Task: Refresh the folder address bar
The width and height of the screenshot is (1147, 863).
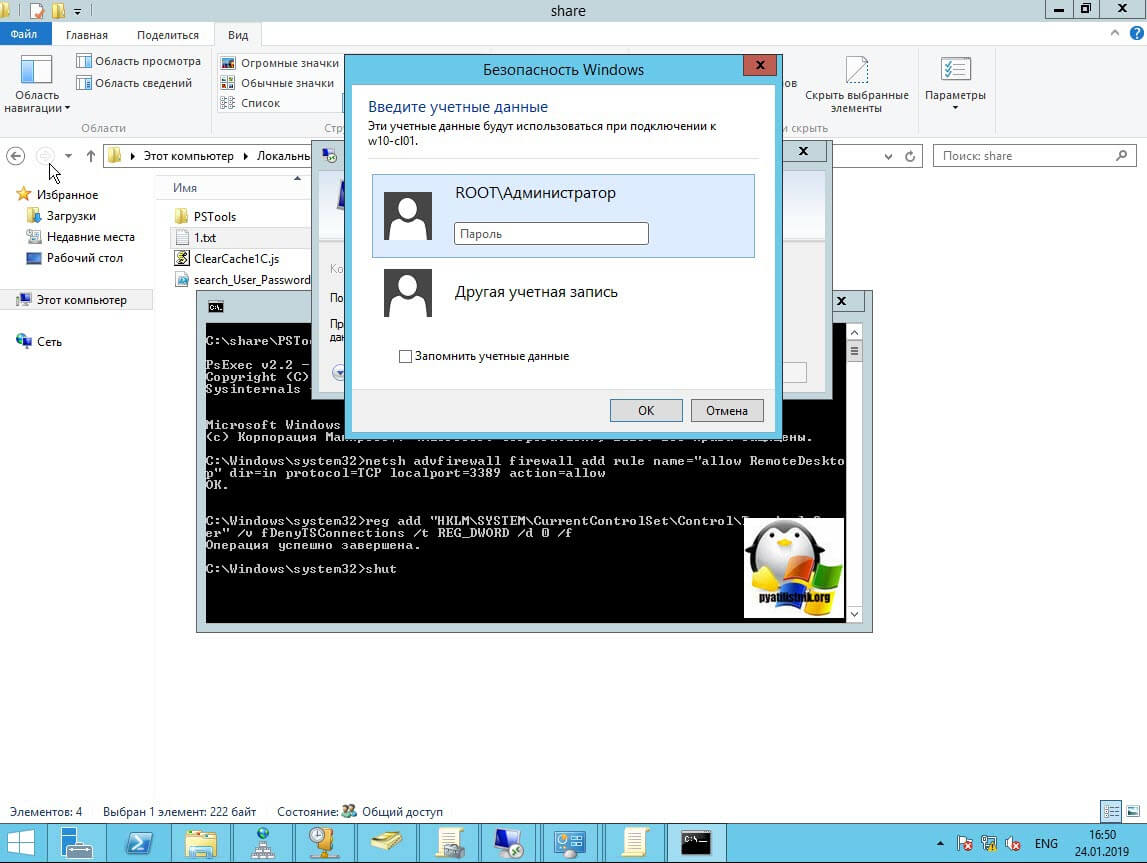Action: point(910,156)
